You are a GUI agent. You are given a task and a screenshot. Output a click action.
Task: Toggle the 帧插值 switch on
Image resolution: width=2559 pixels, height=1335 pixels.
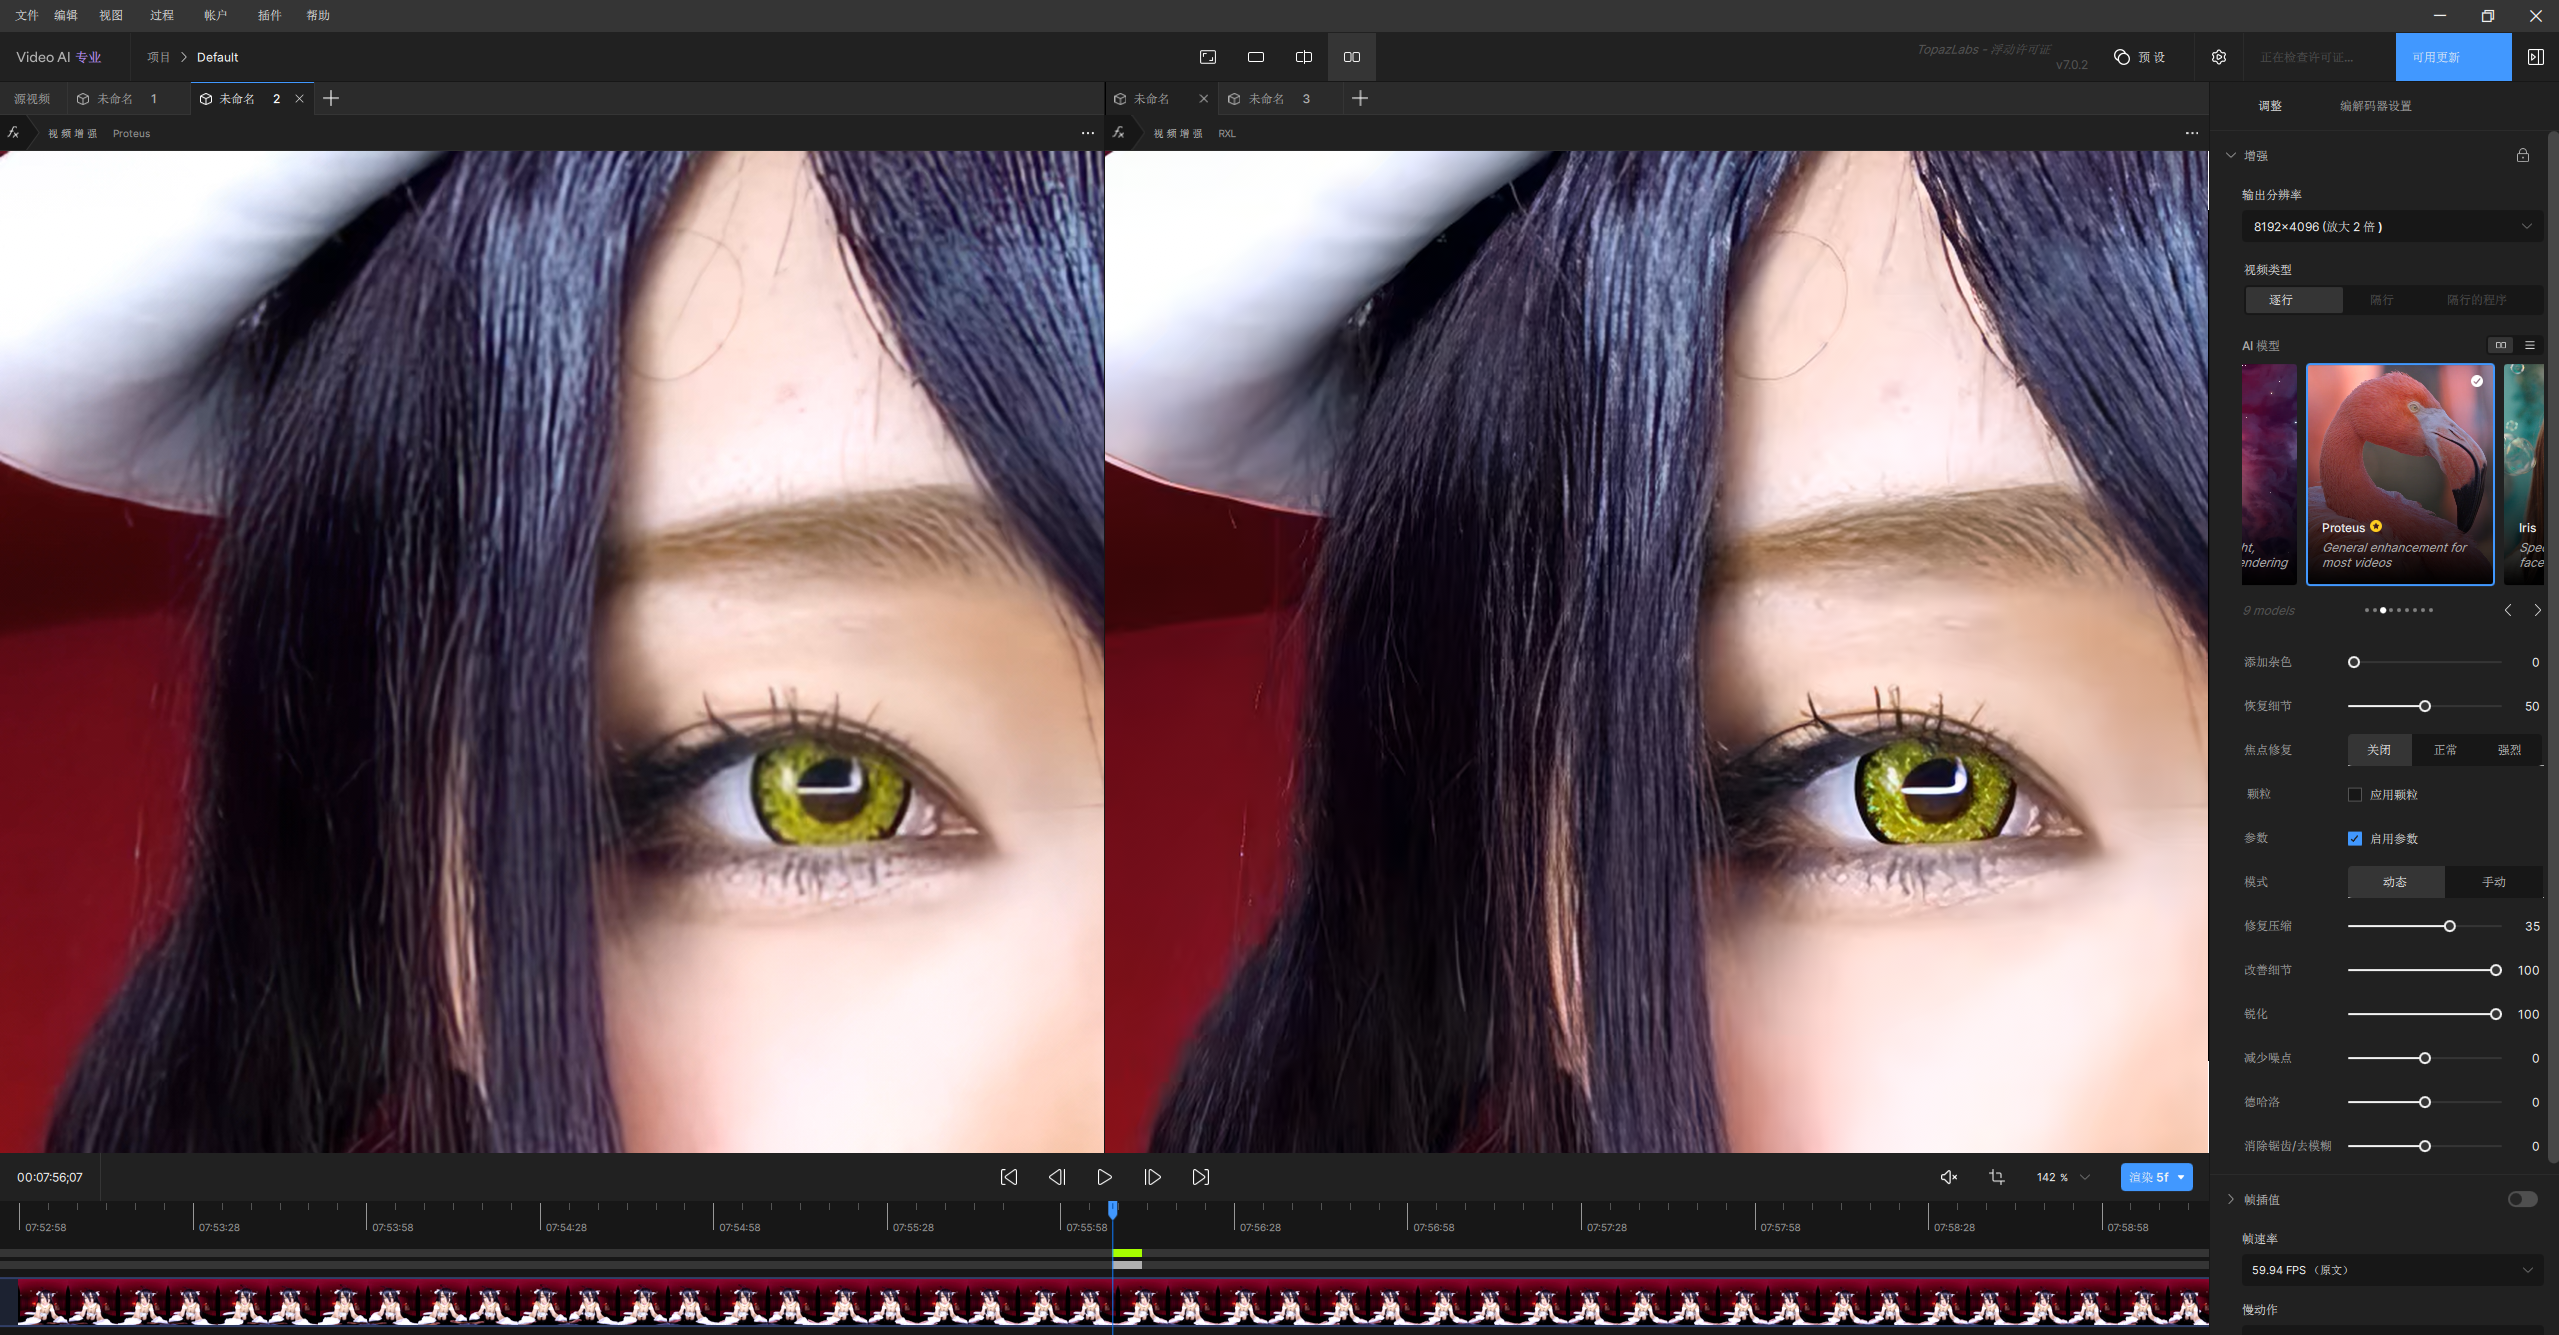(x=2522, y=1199)
